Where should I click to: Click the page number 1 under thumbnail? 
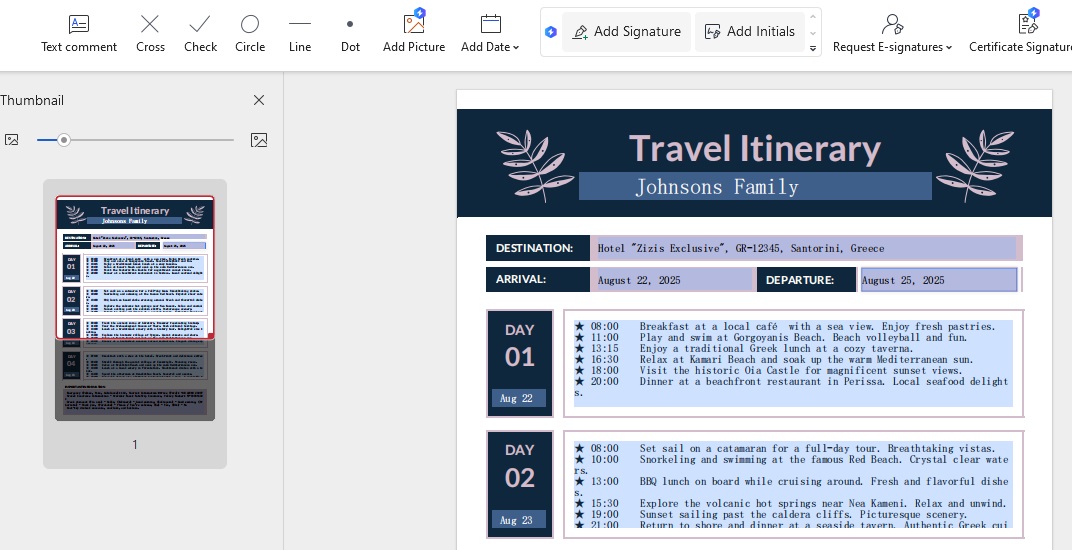pos(135,445)
